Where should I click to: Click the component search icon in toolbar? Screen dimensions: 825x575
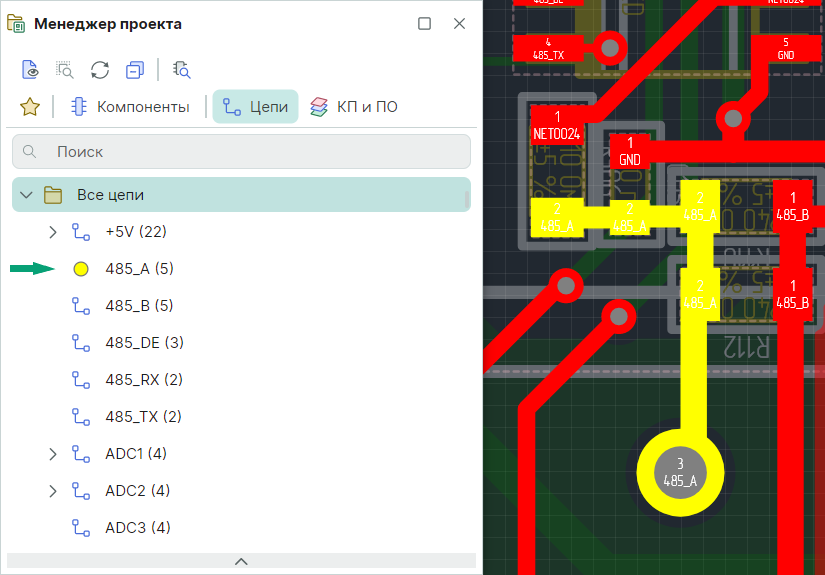(x=182, y=69)
